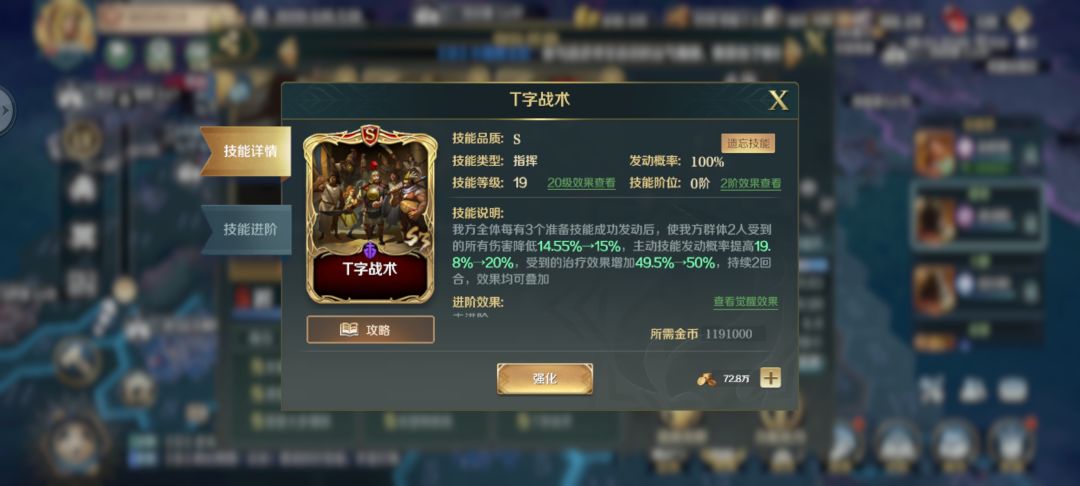Close the T字战术 skill dialog
This screenshot has height=486, width=1080.
click(778, 101)
